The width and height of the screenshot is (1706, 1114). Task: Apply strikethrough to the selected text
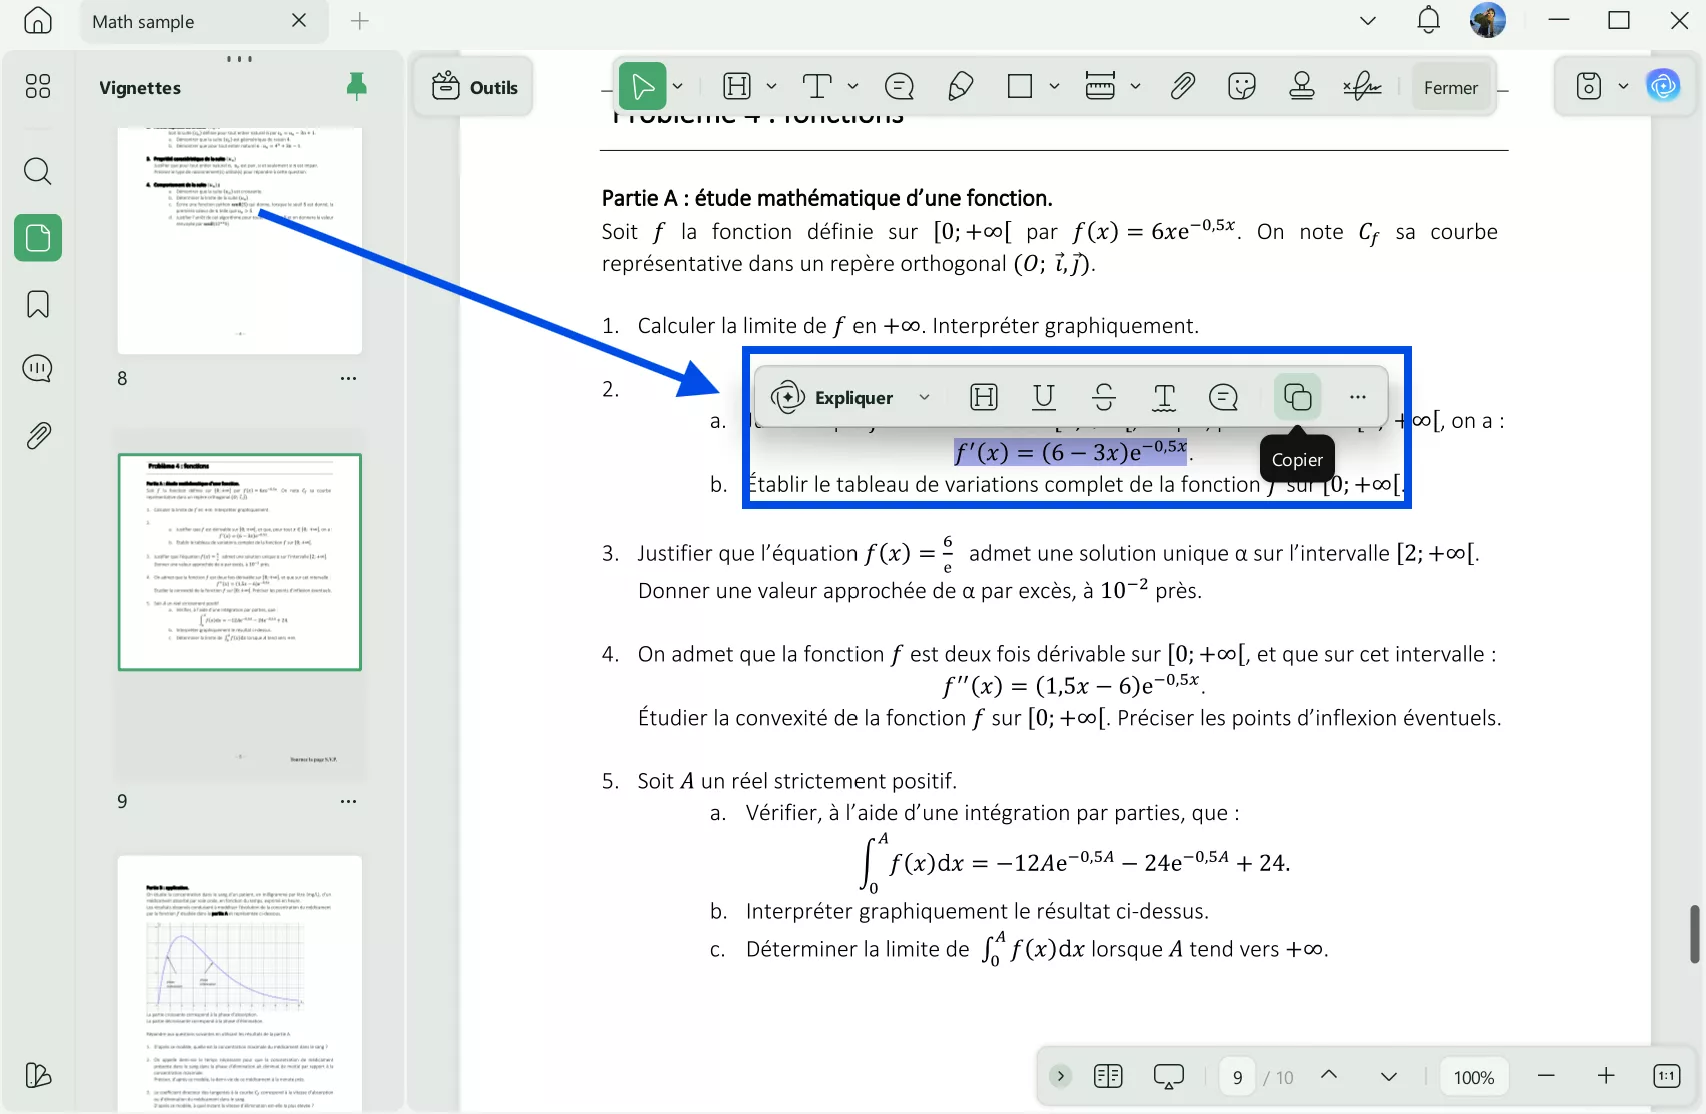[1104, 398]
